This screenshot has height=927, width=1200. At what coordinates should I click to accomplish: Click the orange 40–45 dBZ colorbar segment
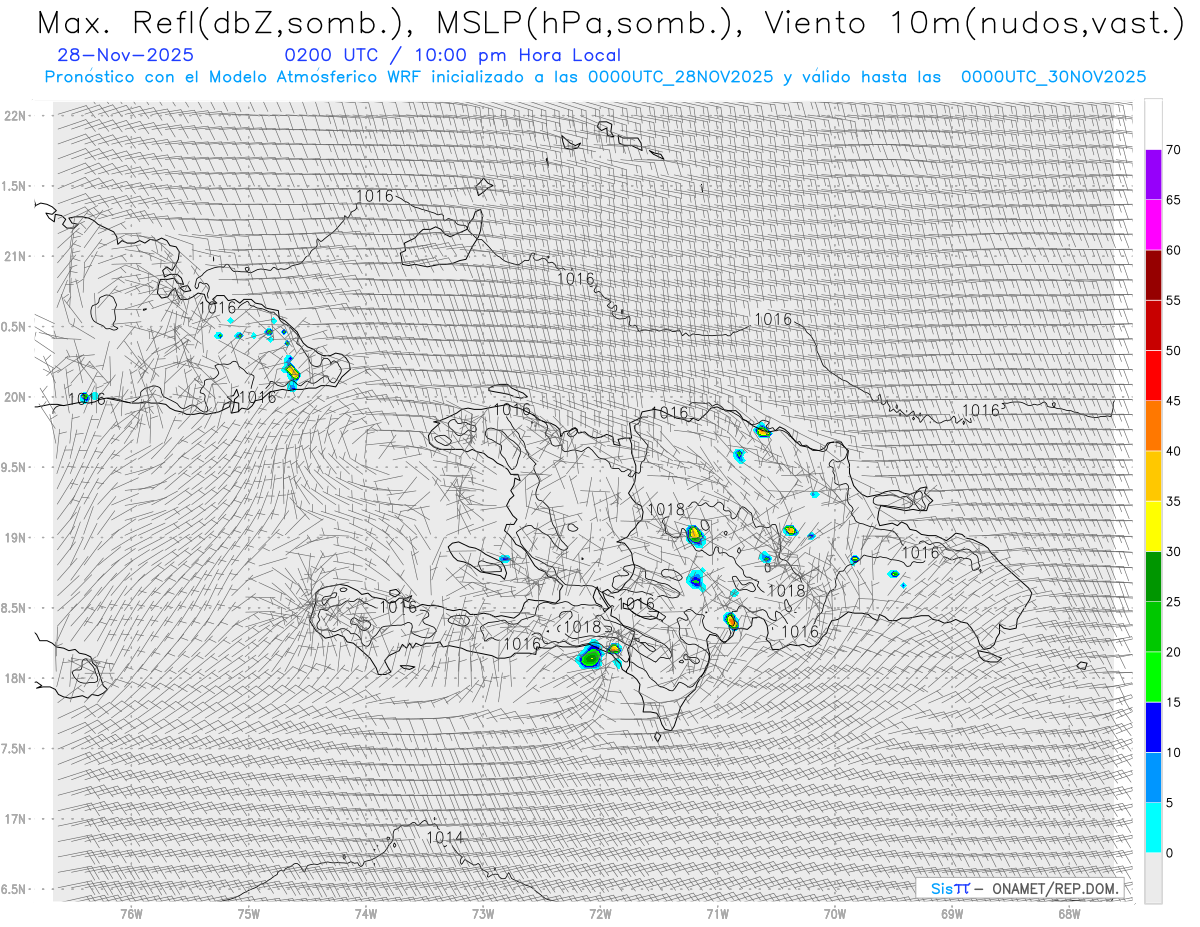[1153, 426]
